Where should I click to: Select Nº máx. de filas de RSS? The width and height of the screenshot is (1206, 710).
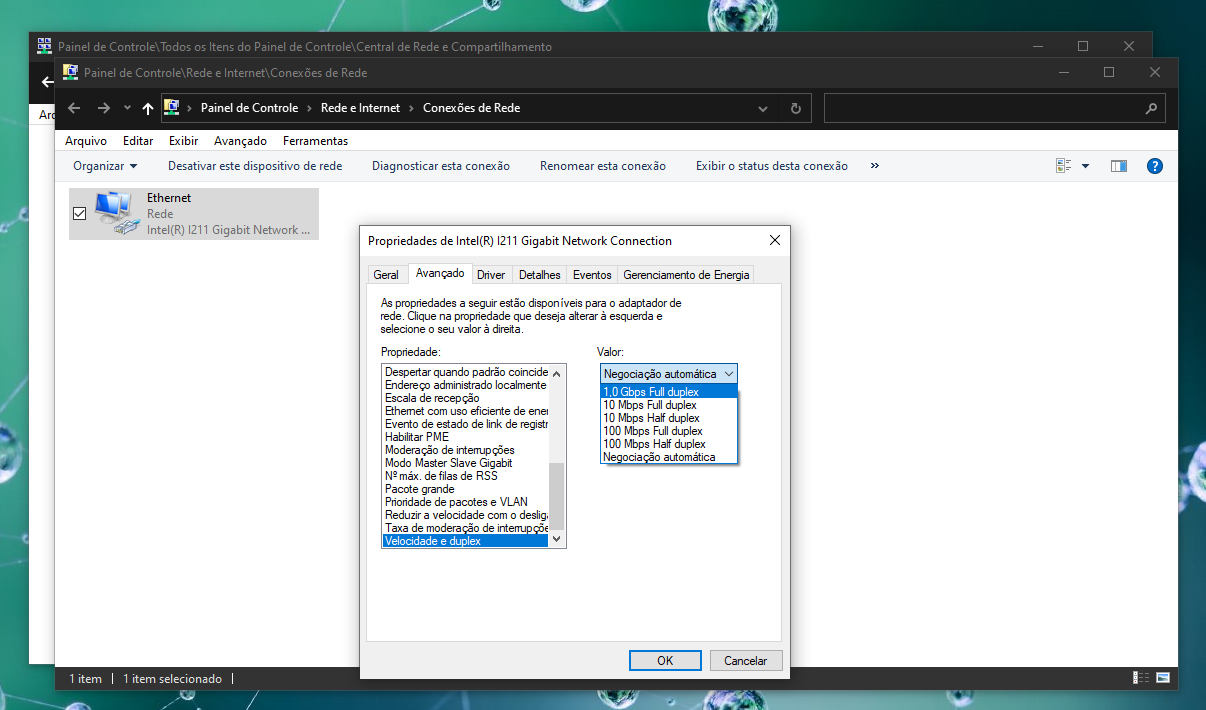(x=466, y=475)
